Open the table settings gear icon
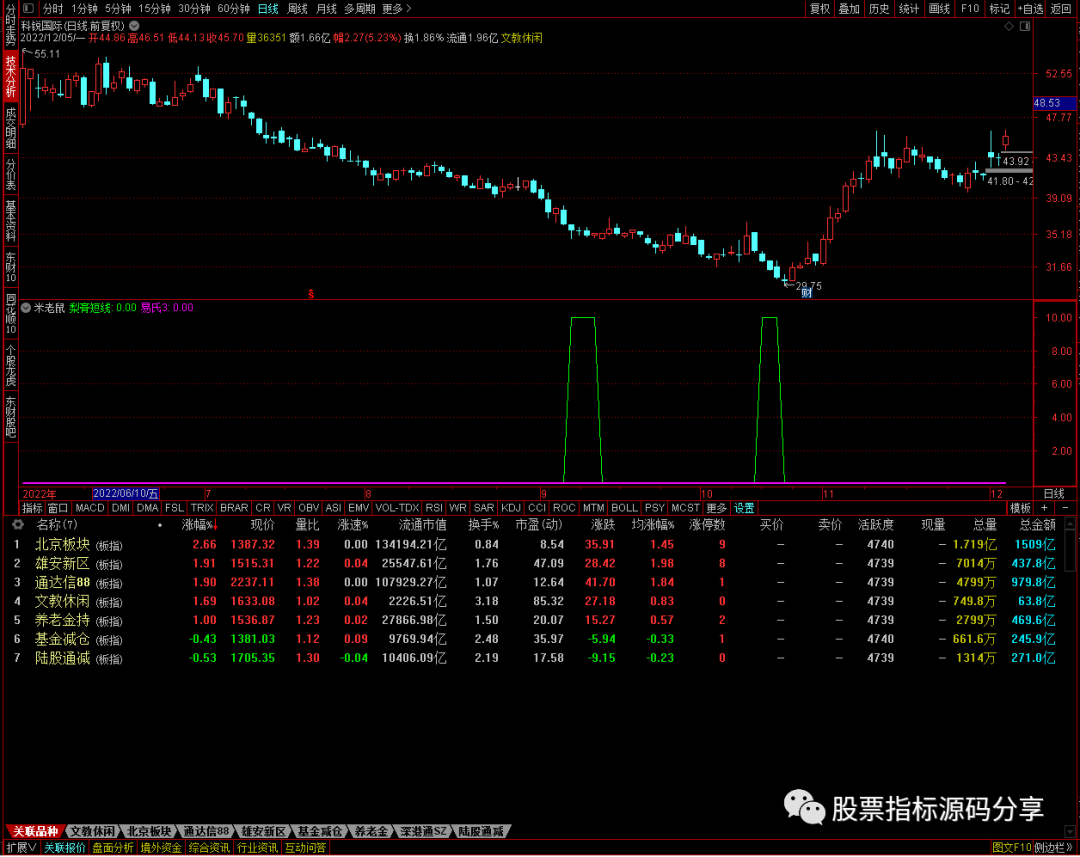 pos(18,525)
